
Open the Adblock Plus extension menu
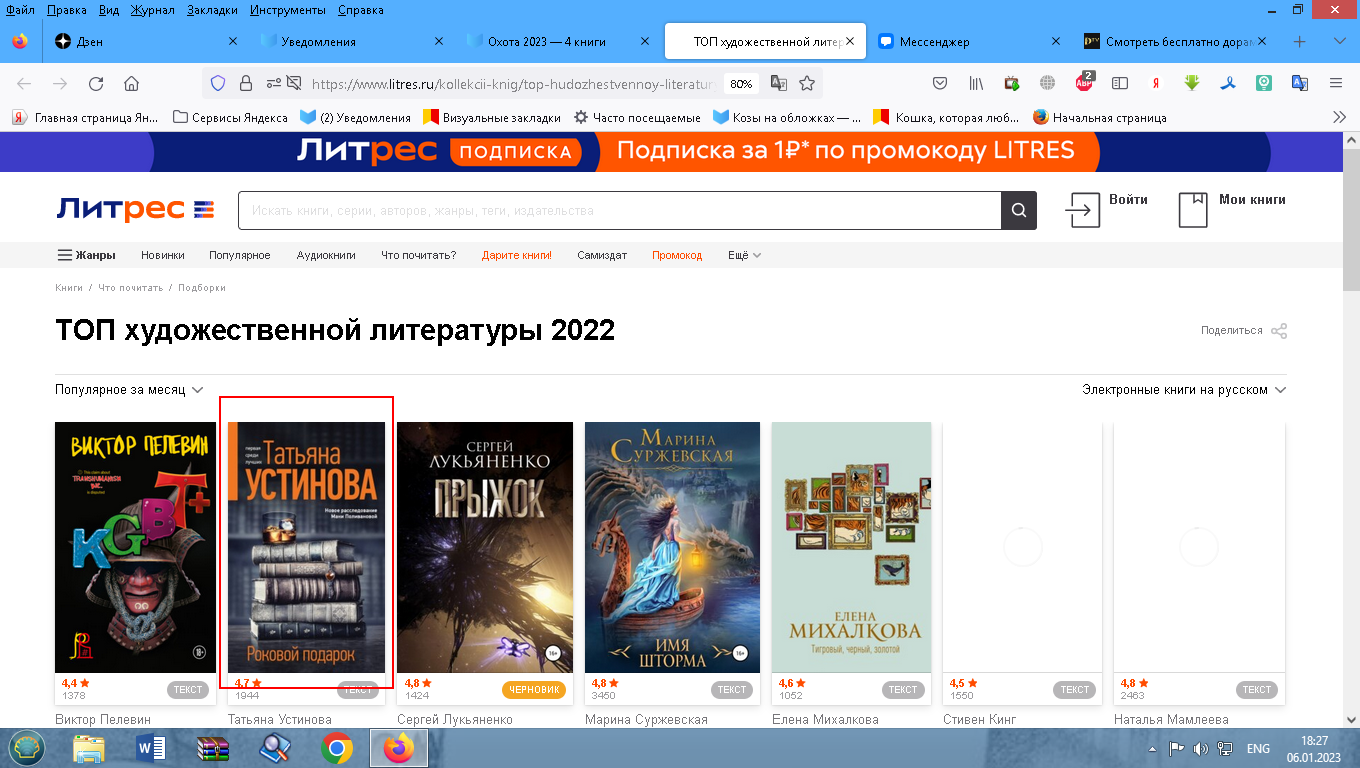[1082, 83]
